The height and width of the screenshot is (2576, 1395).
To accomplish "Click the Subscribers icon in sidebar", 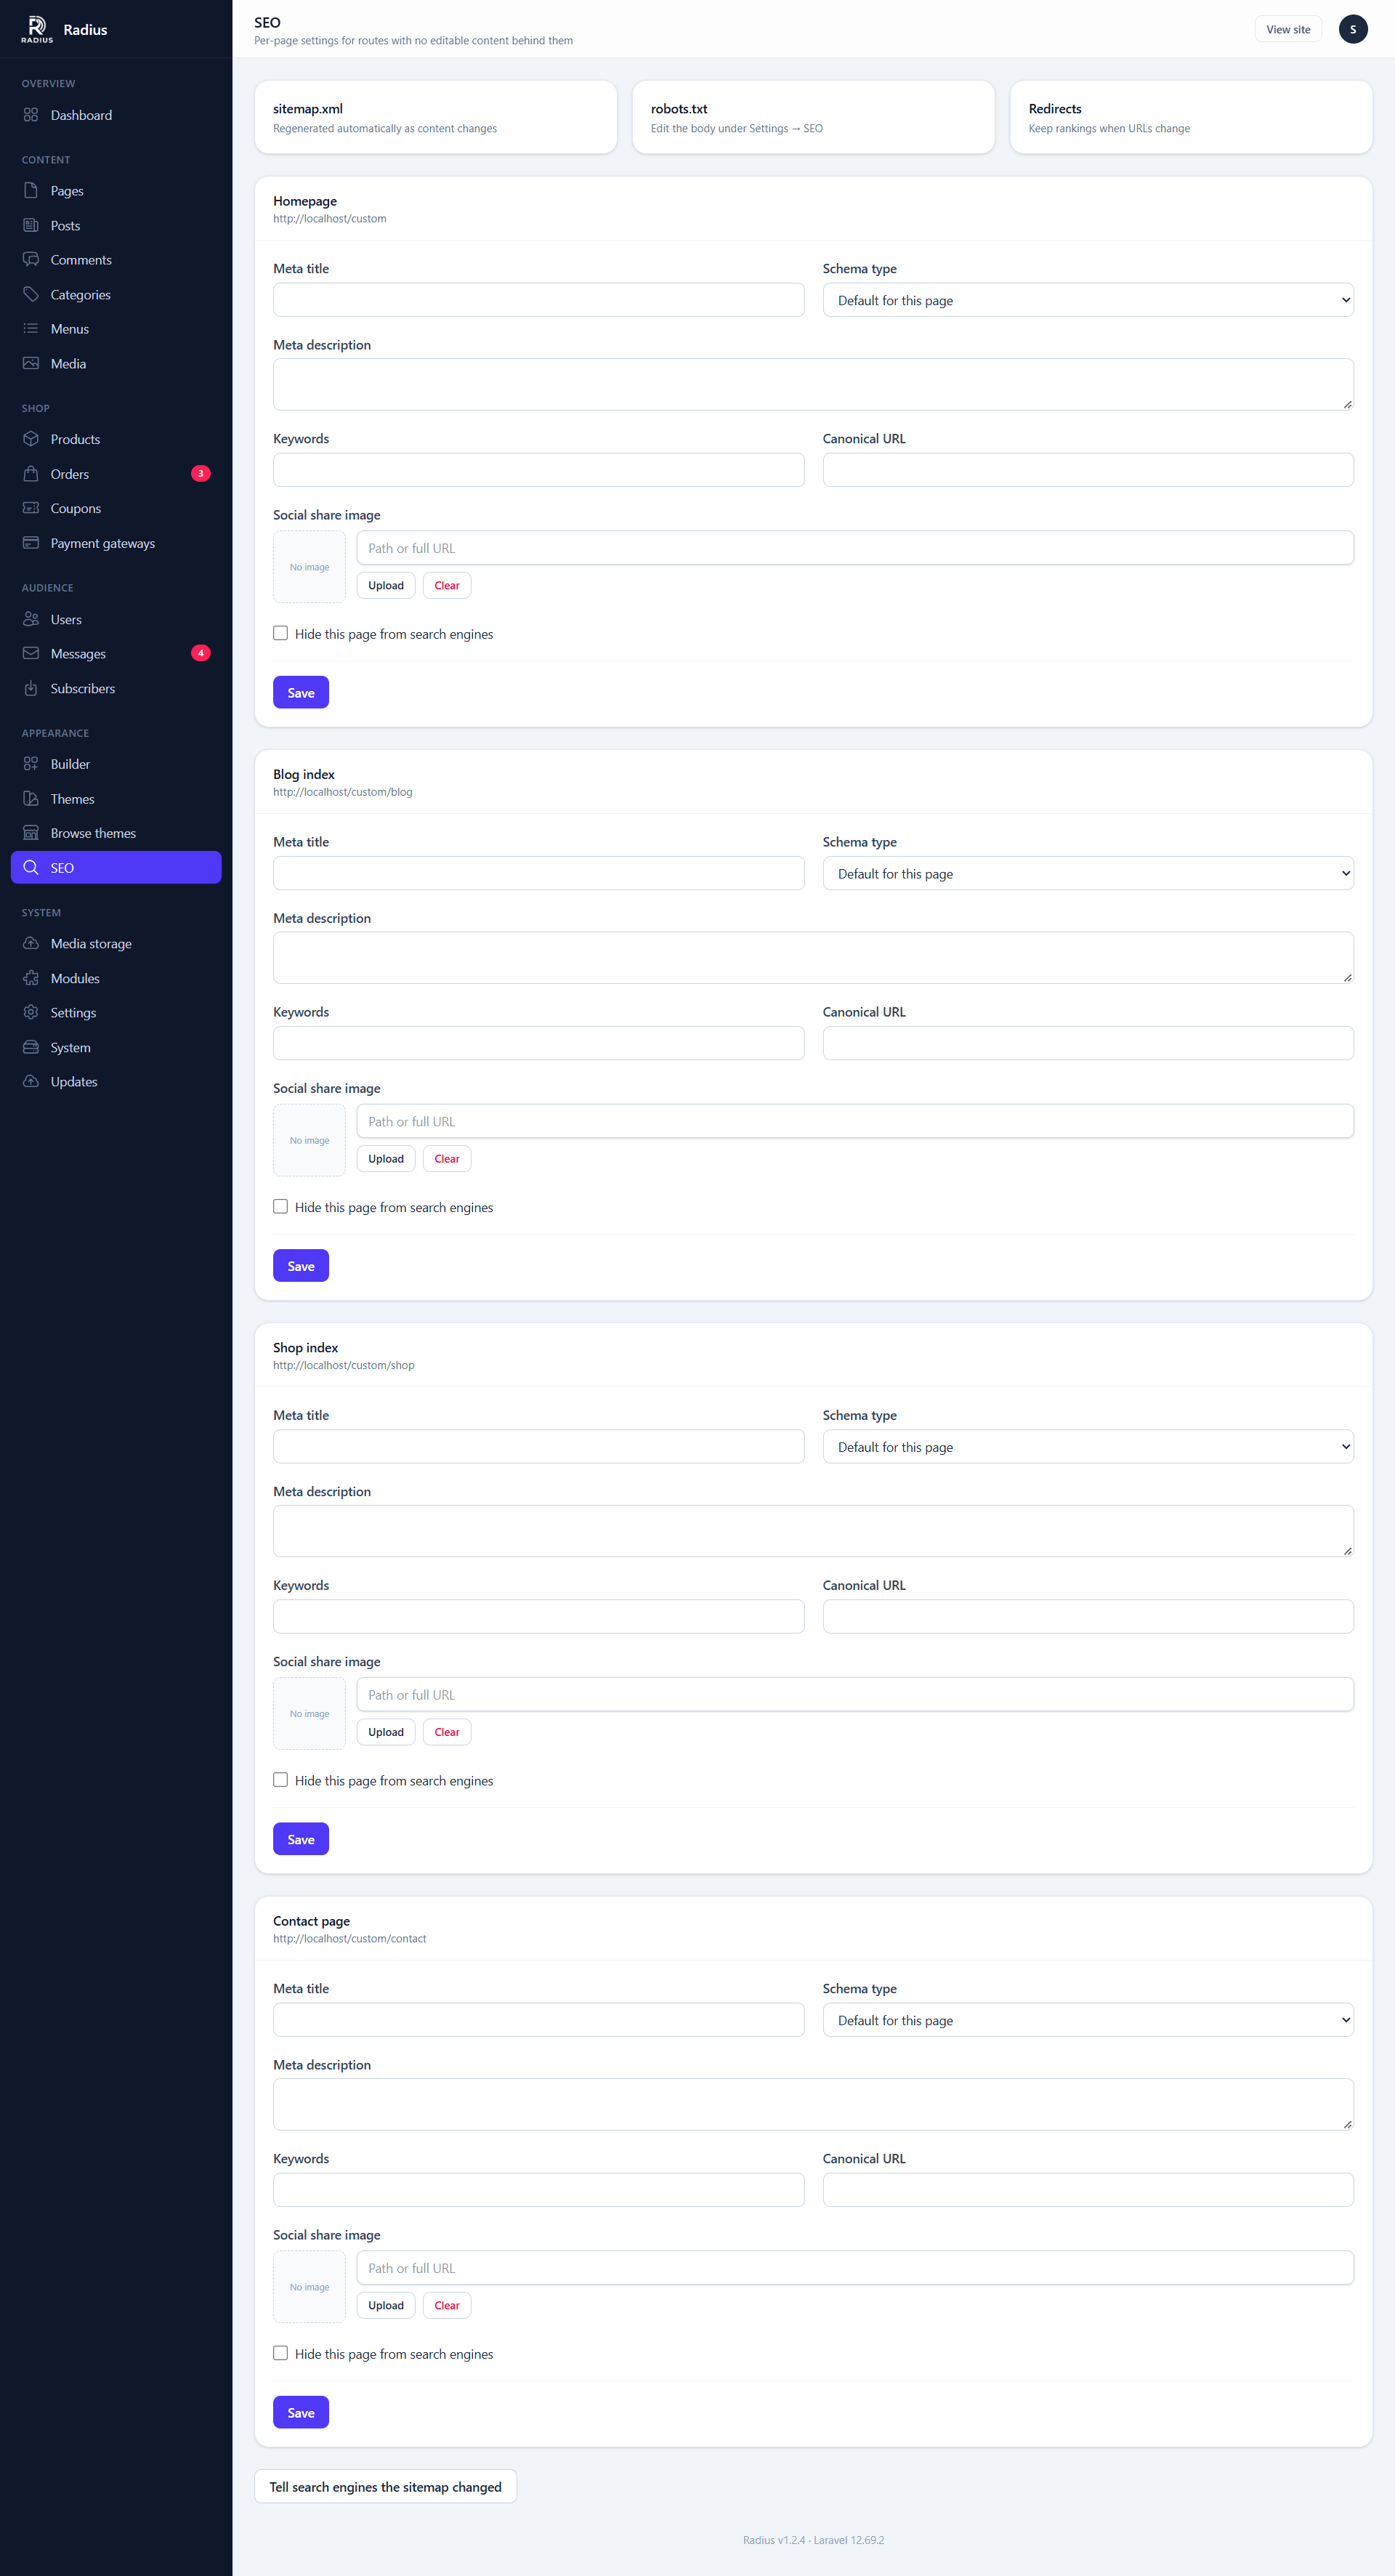I will 31,688.
